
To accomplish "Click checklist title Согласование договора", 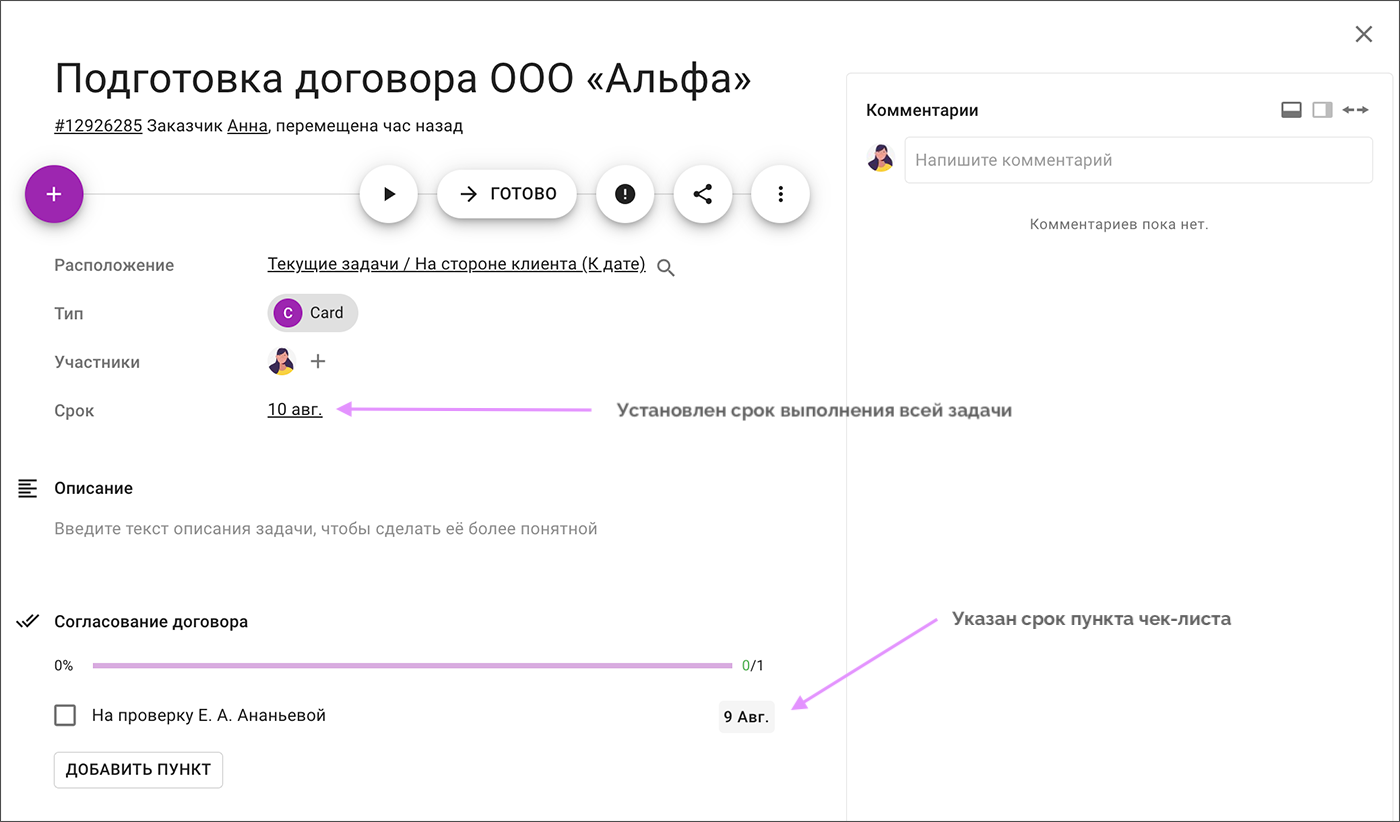I will coord(151,621).
